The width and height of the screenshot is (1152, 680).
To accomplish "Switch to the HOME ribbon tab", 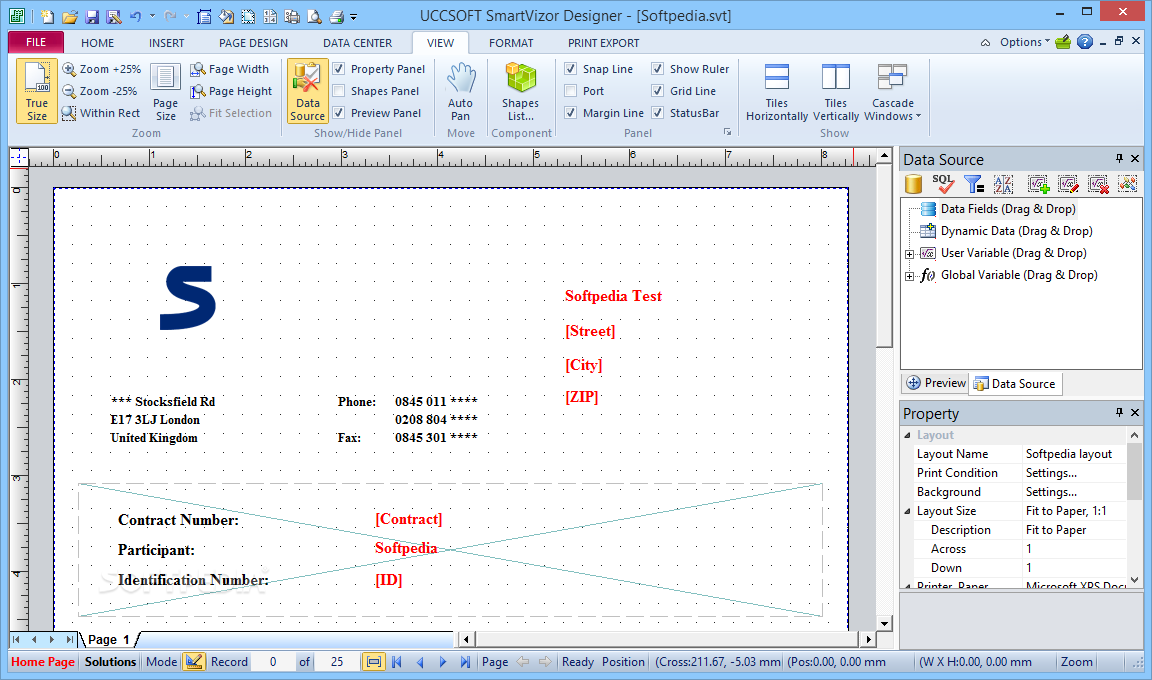I will coord(98,43).
